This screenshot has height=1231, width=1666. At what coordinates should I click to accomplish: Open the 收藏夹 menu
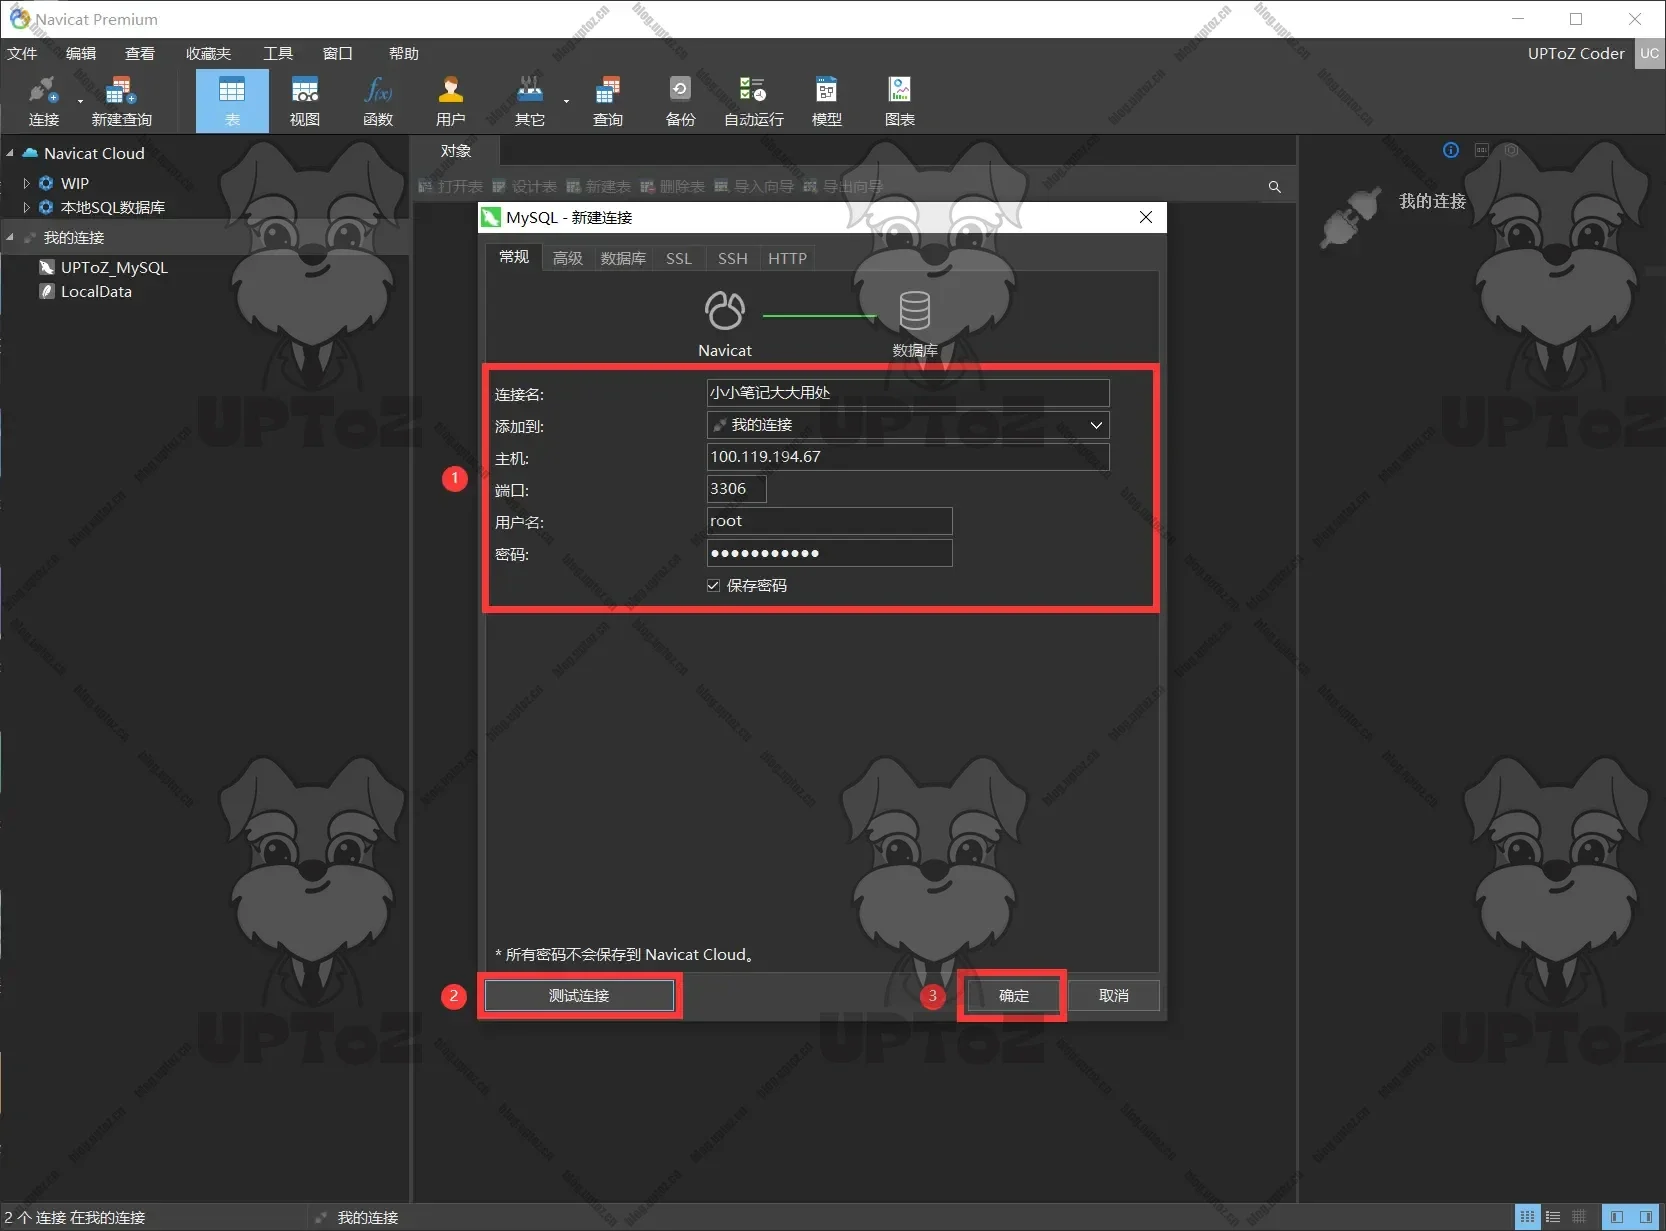[x=208, y=54]
